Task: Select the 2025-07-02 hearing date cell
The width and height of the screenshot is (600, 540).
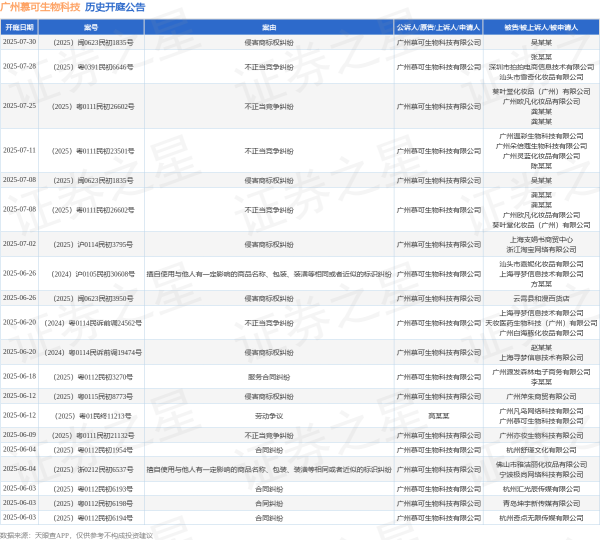Action: coord(19,243)
